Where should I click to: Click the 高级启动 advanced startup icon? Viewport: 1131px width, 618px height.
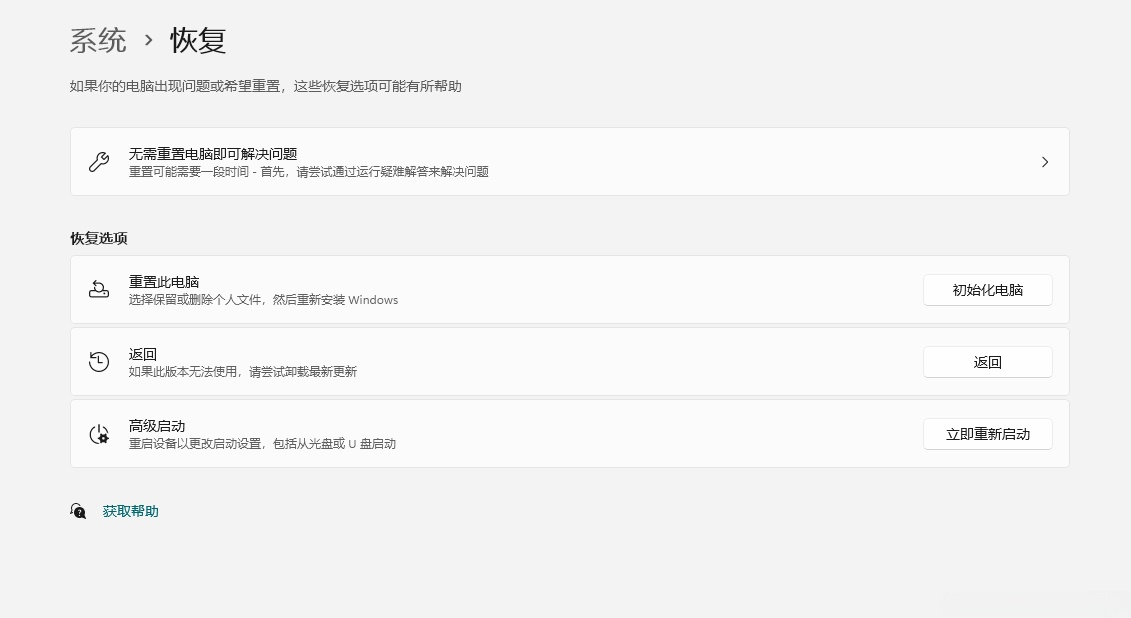(x=99, y=434)
